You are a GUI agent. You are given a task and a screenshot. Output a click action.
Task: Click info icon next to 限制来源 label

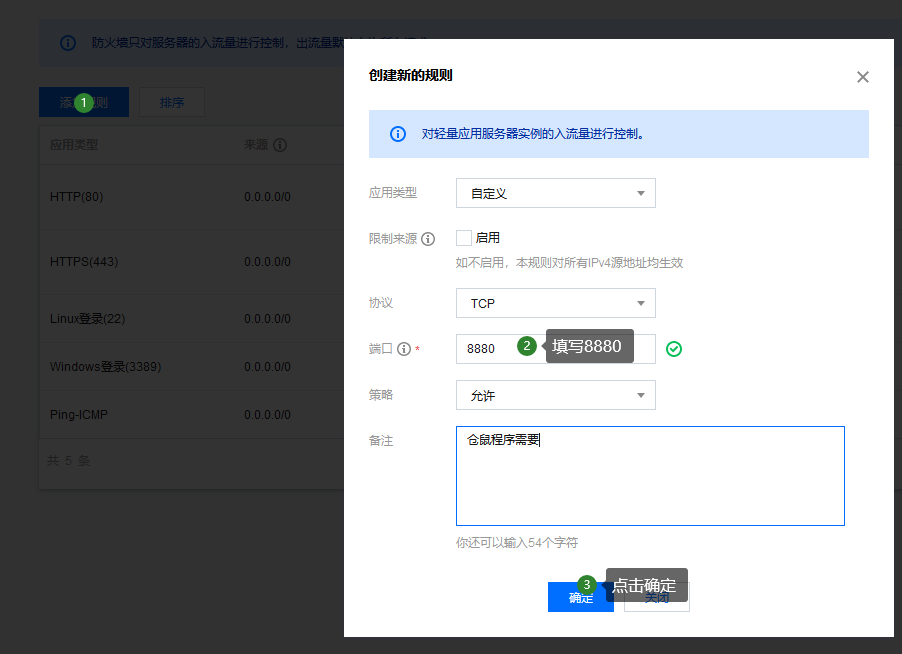click(428, 239)
